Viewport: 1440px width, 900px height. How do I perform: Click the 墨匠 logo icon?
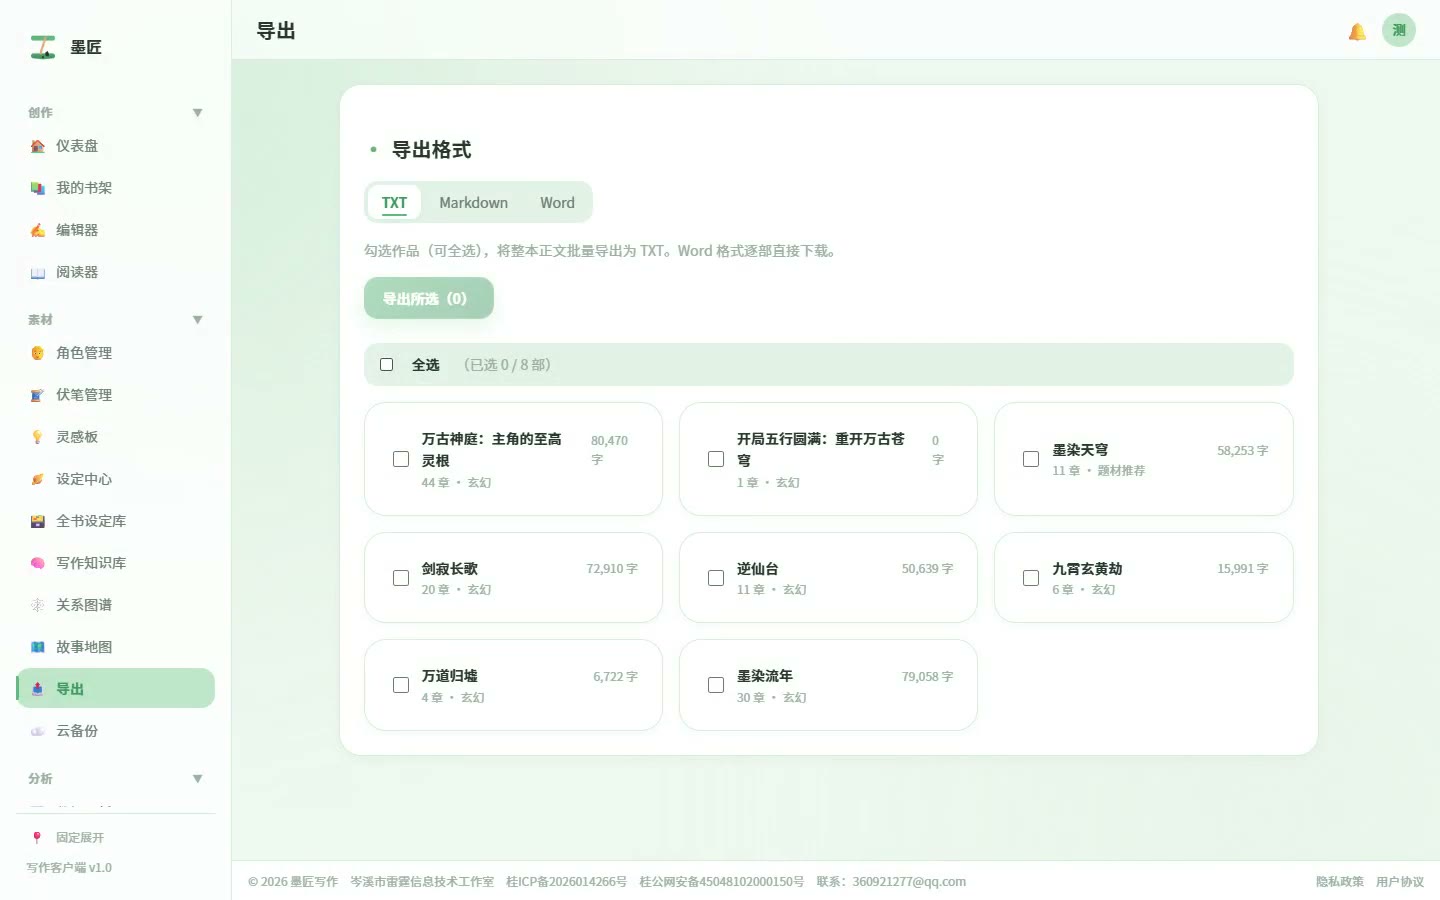point(43,47)
